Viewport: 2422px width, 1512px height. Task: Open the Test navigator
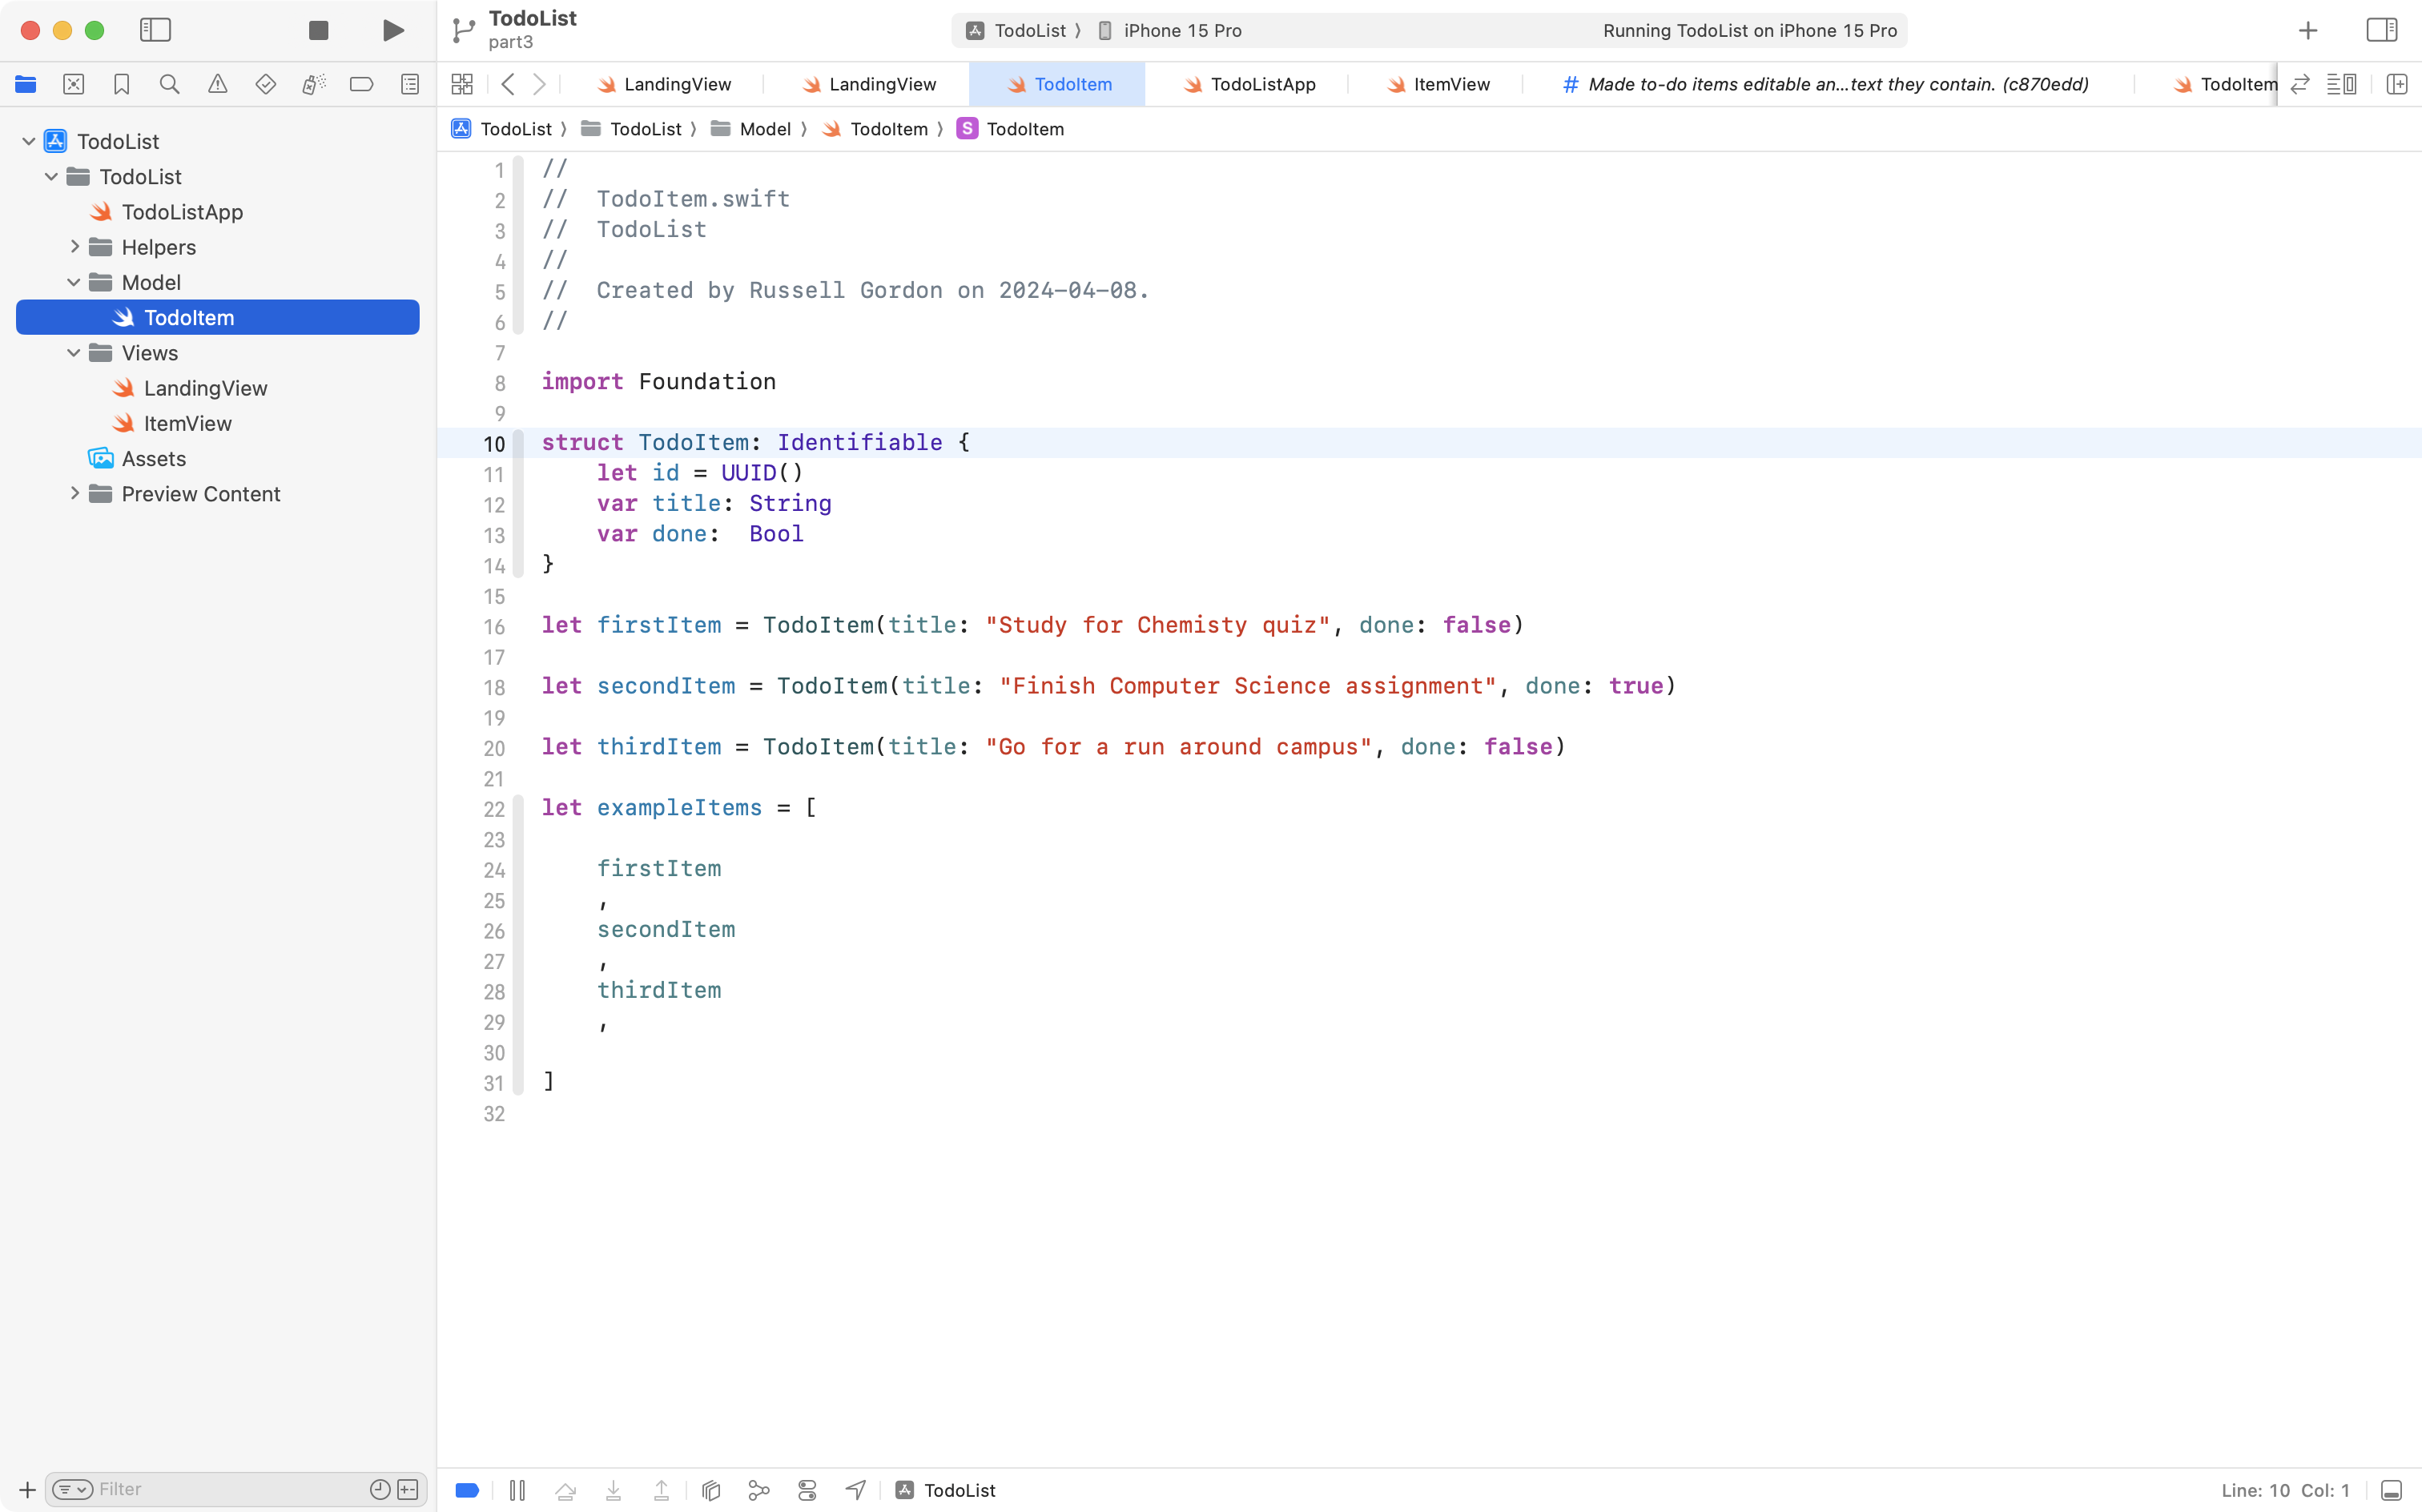click(x=265, y=84)
